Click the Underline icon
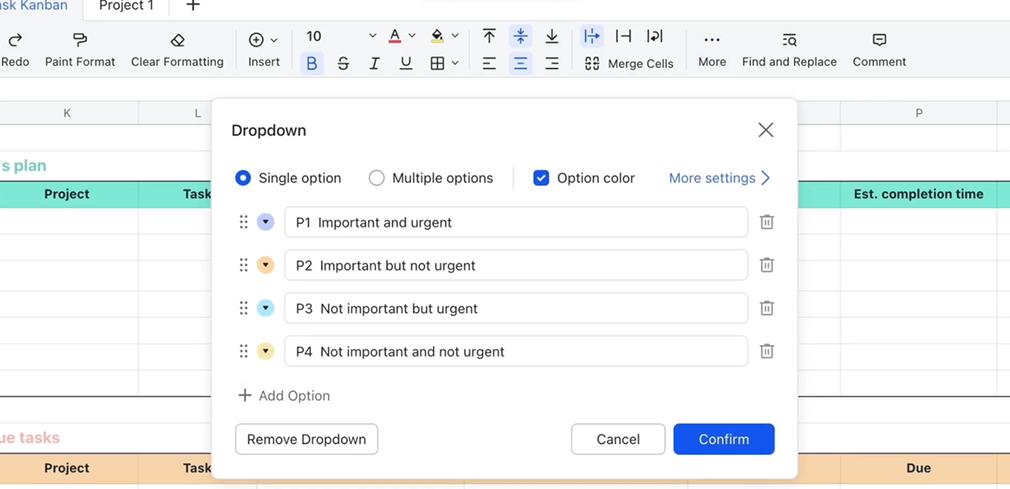 (x=405, y=63)
